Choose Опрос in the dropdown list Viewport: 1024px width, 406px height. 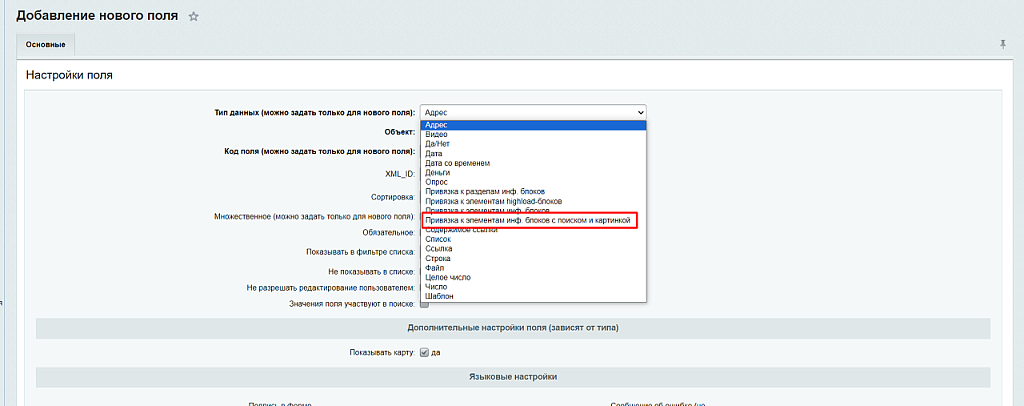[x=437, y=182]
